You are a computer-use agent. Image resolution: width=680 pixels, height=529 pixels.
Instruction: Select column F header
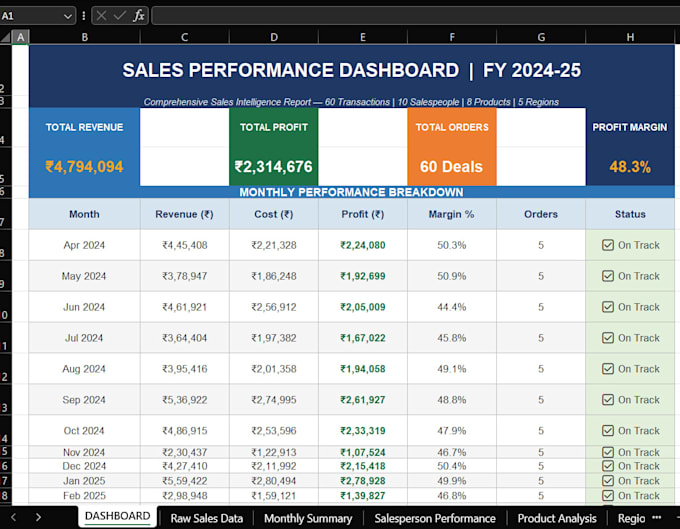tap(452, 37)
